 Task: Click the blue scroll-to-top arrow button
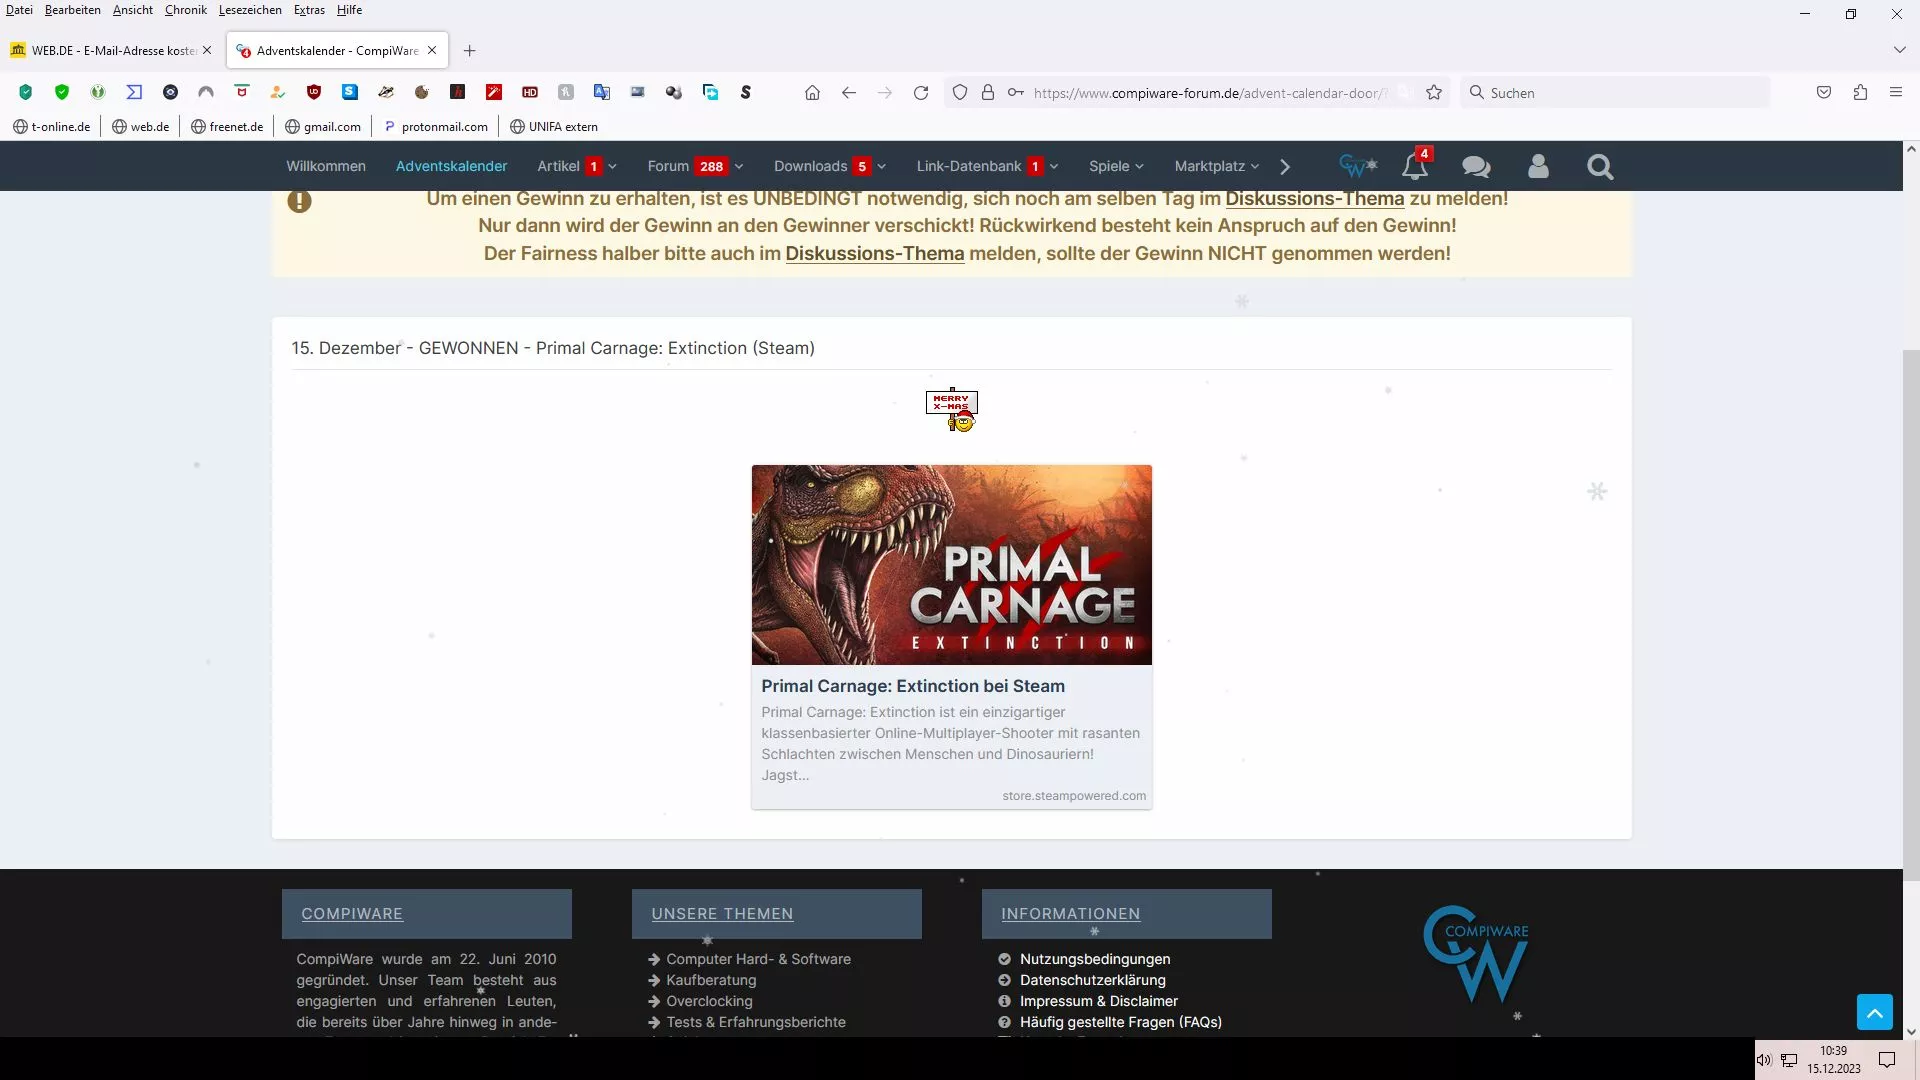(x=1875, y=1012)
